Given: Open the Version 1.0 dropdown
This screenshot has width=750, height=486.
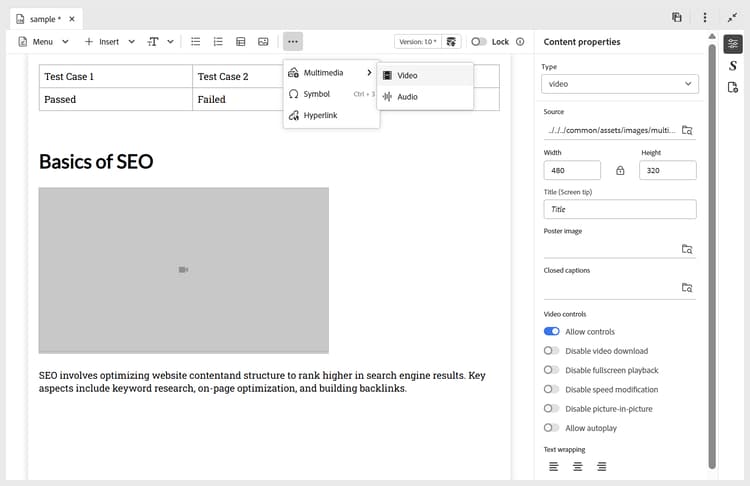Looking at the screenshot, I should pos(418,42).
